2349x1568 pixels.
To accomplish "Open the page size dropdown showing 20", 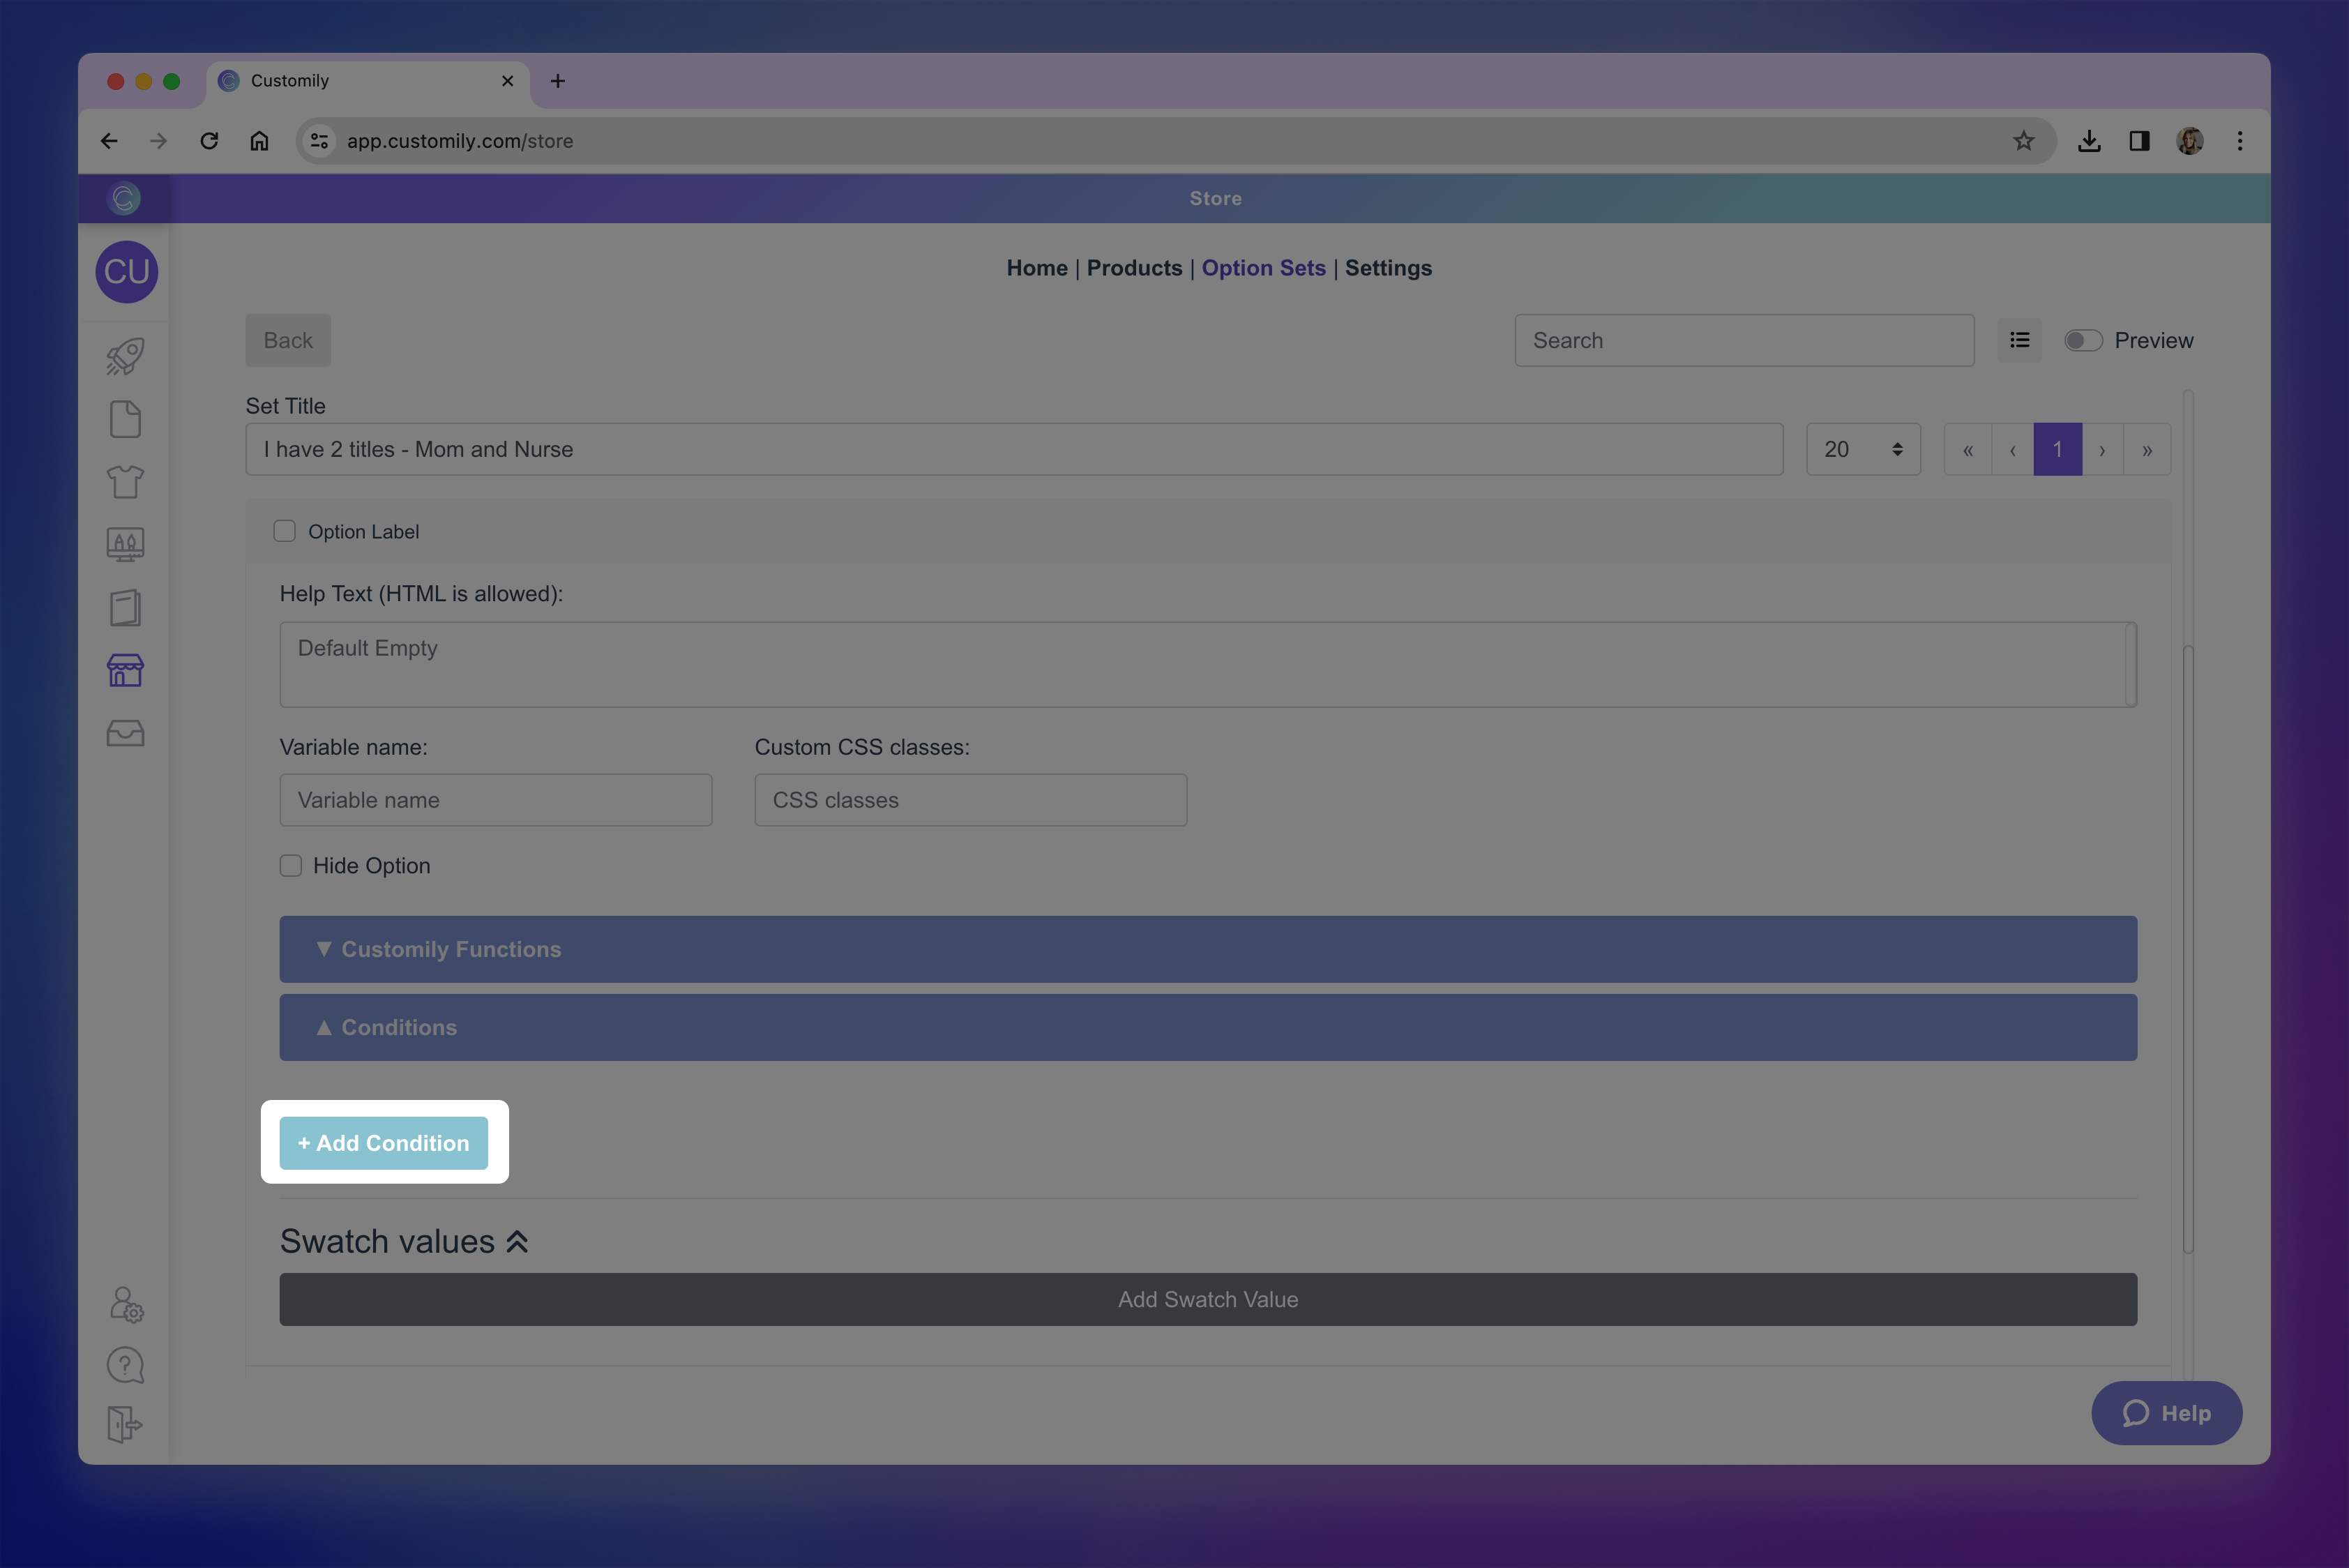I will click(x=1862, y=449).
